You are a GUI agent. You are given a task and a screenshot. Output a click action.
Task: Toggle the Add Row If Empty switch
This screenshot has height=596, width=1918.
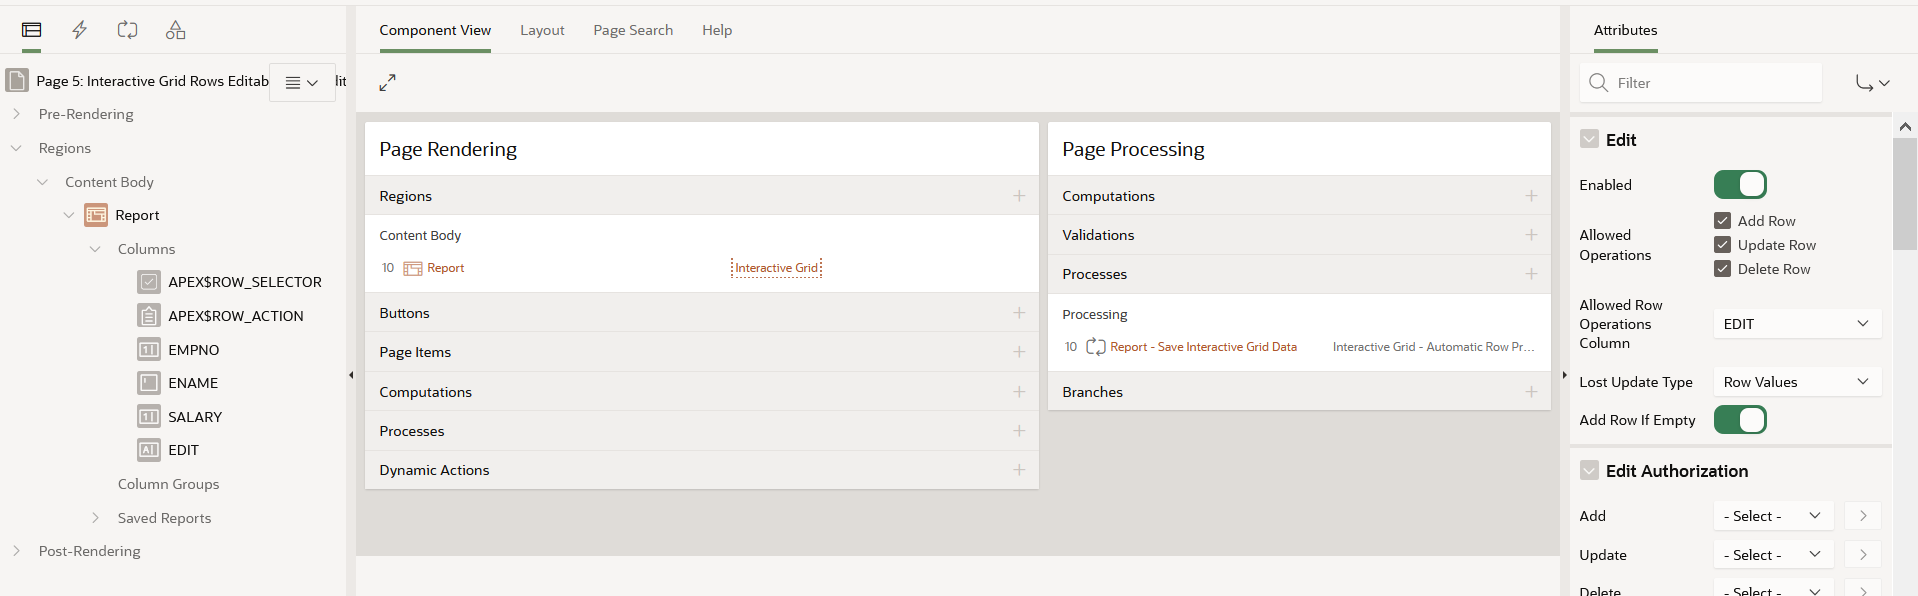pos(1740,420)
